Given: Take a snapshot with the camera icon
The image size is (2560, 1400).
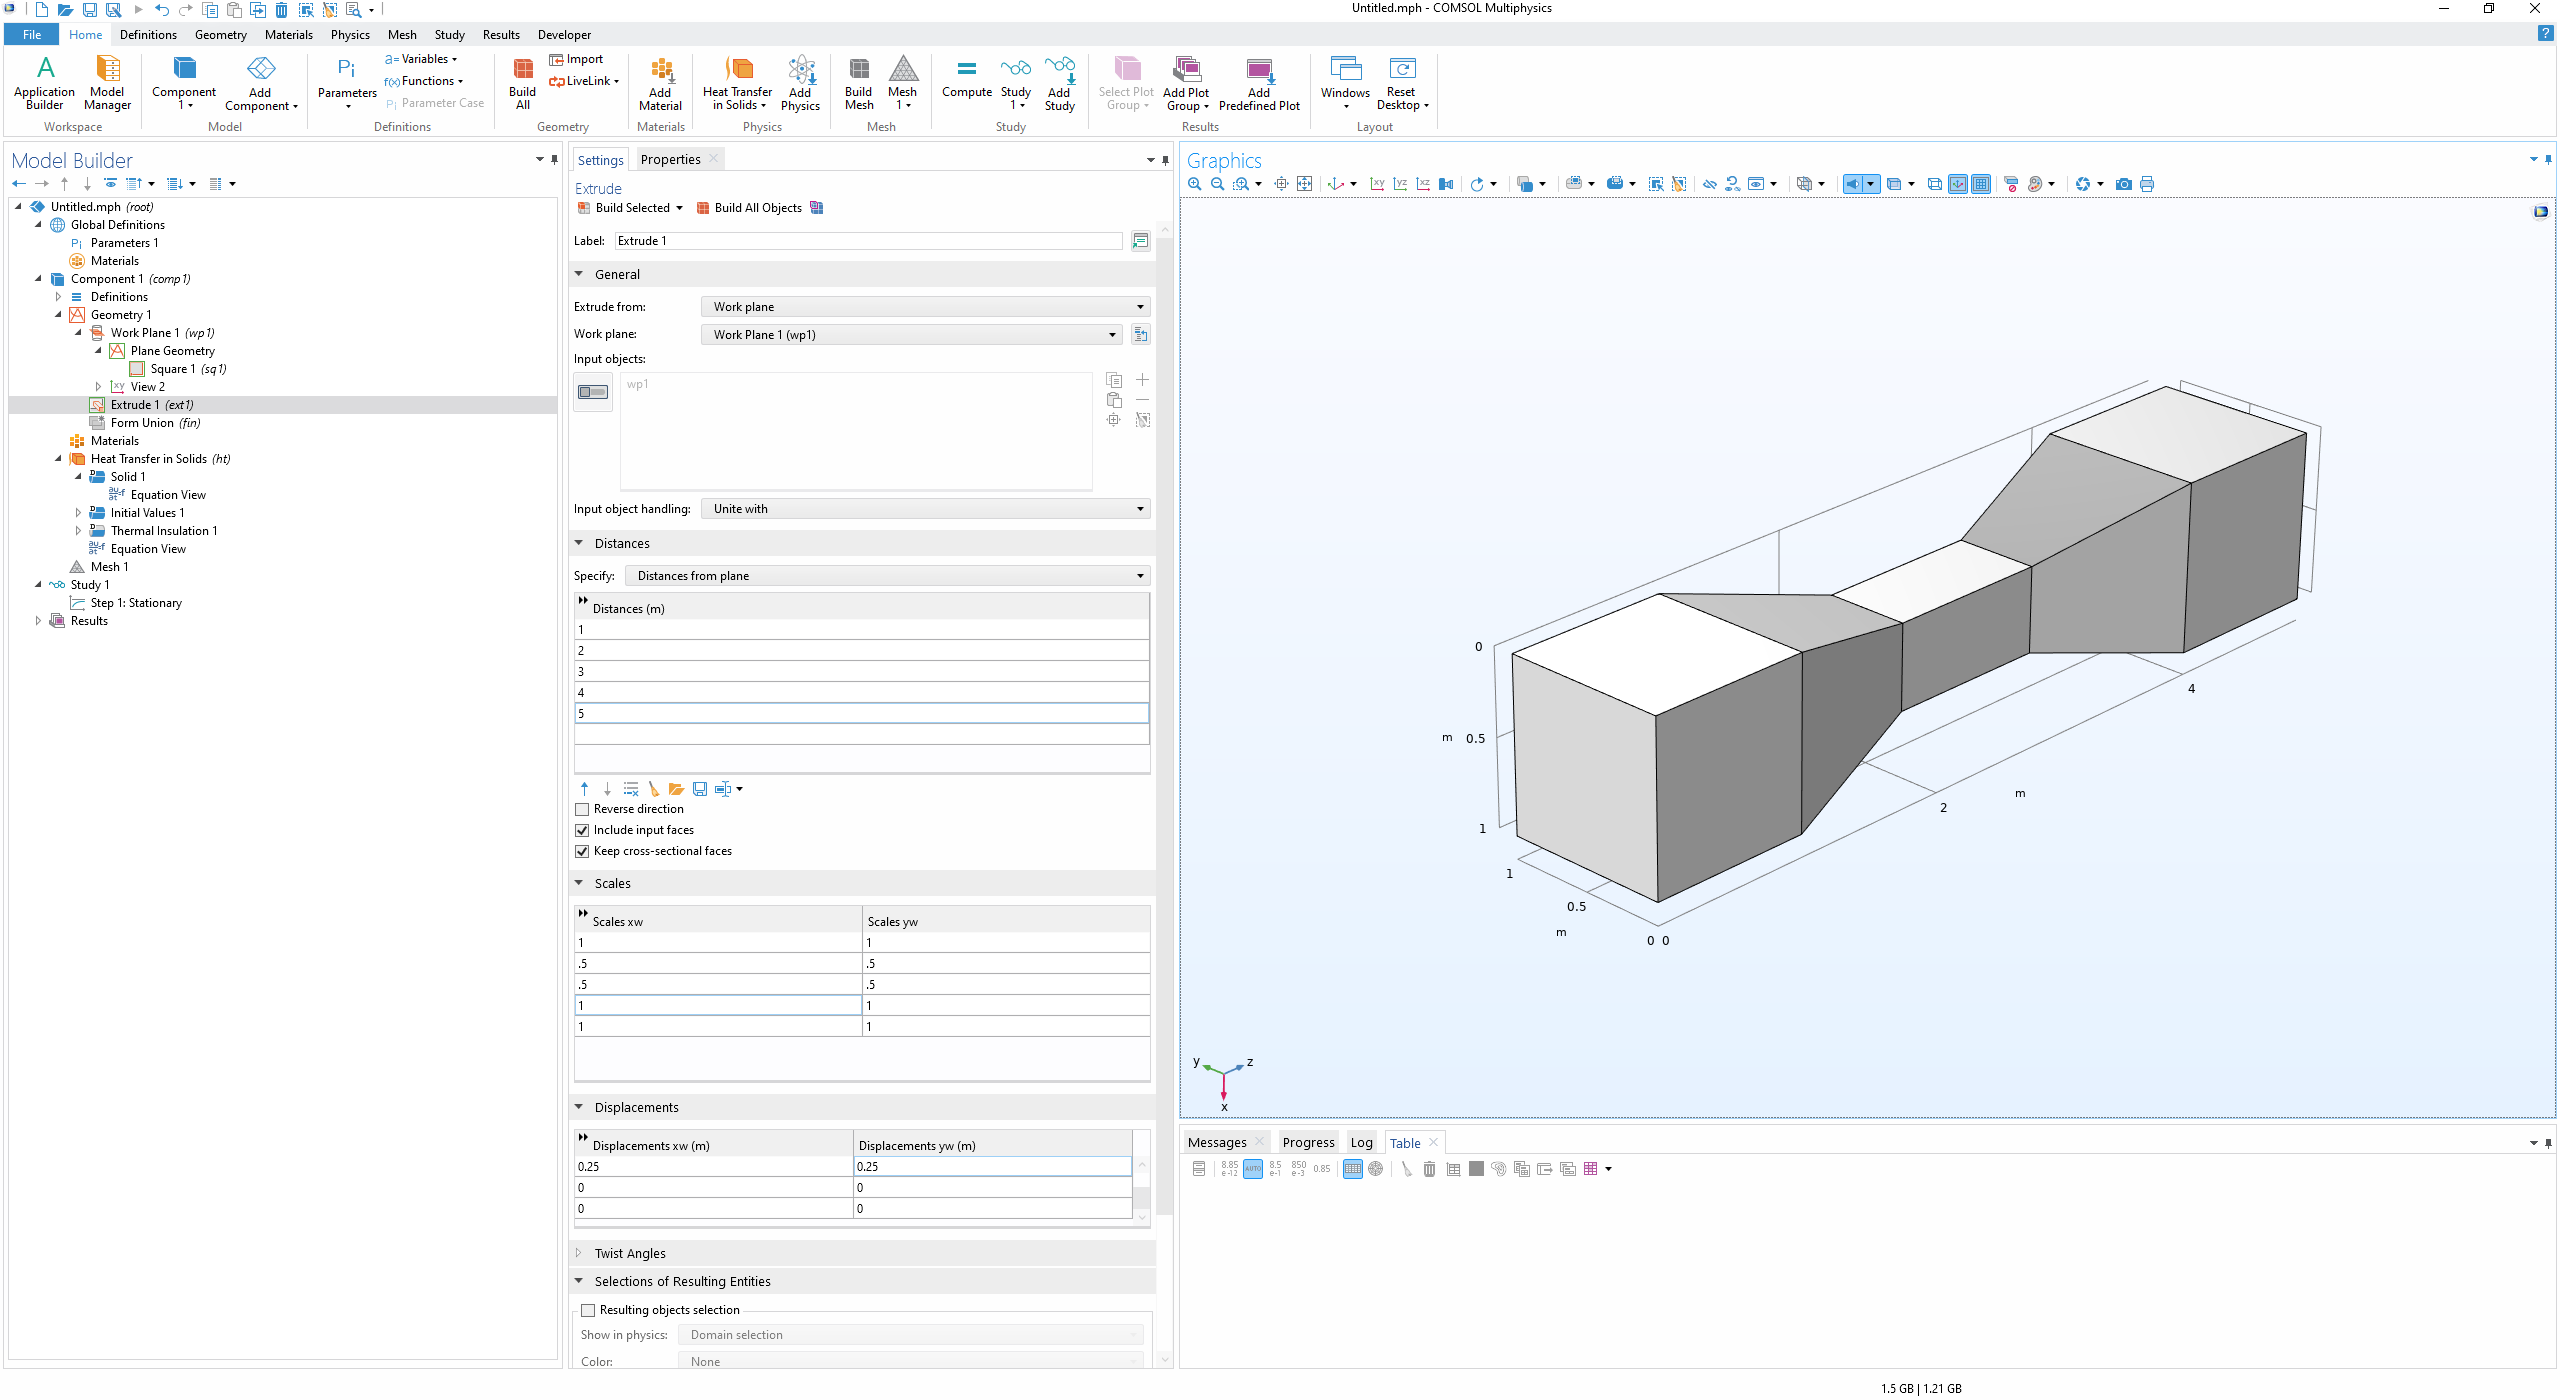Looking at the screenshot, I should (x=2123, y=184).
